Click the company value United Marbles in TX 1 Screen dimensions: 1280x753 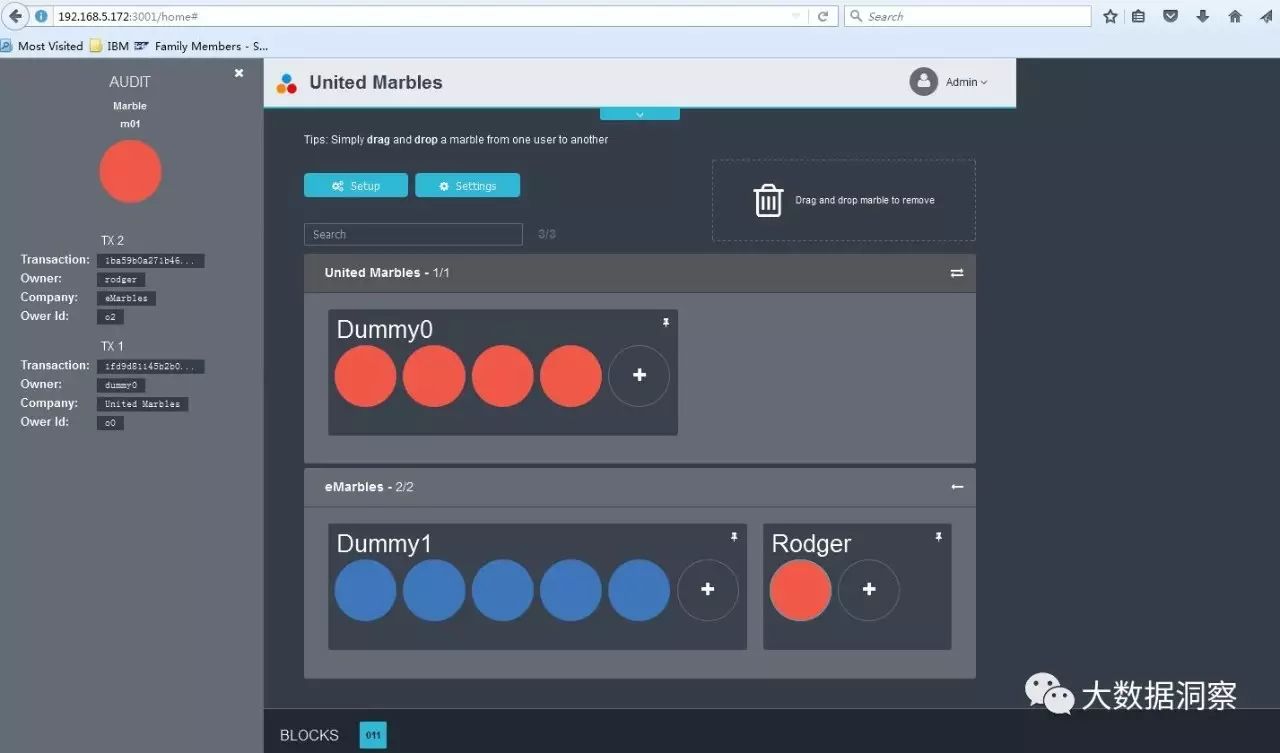tap(143, 404)
